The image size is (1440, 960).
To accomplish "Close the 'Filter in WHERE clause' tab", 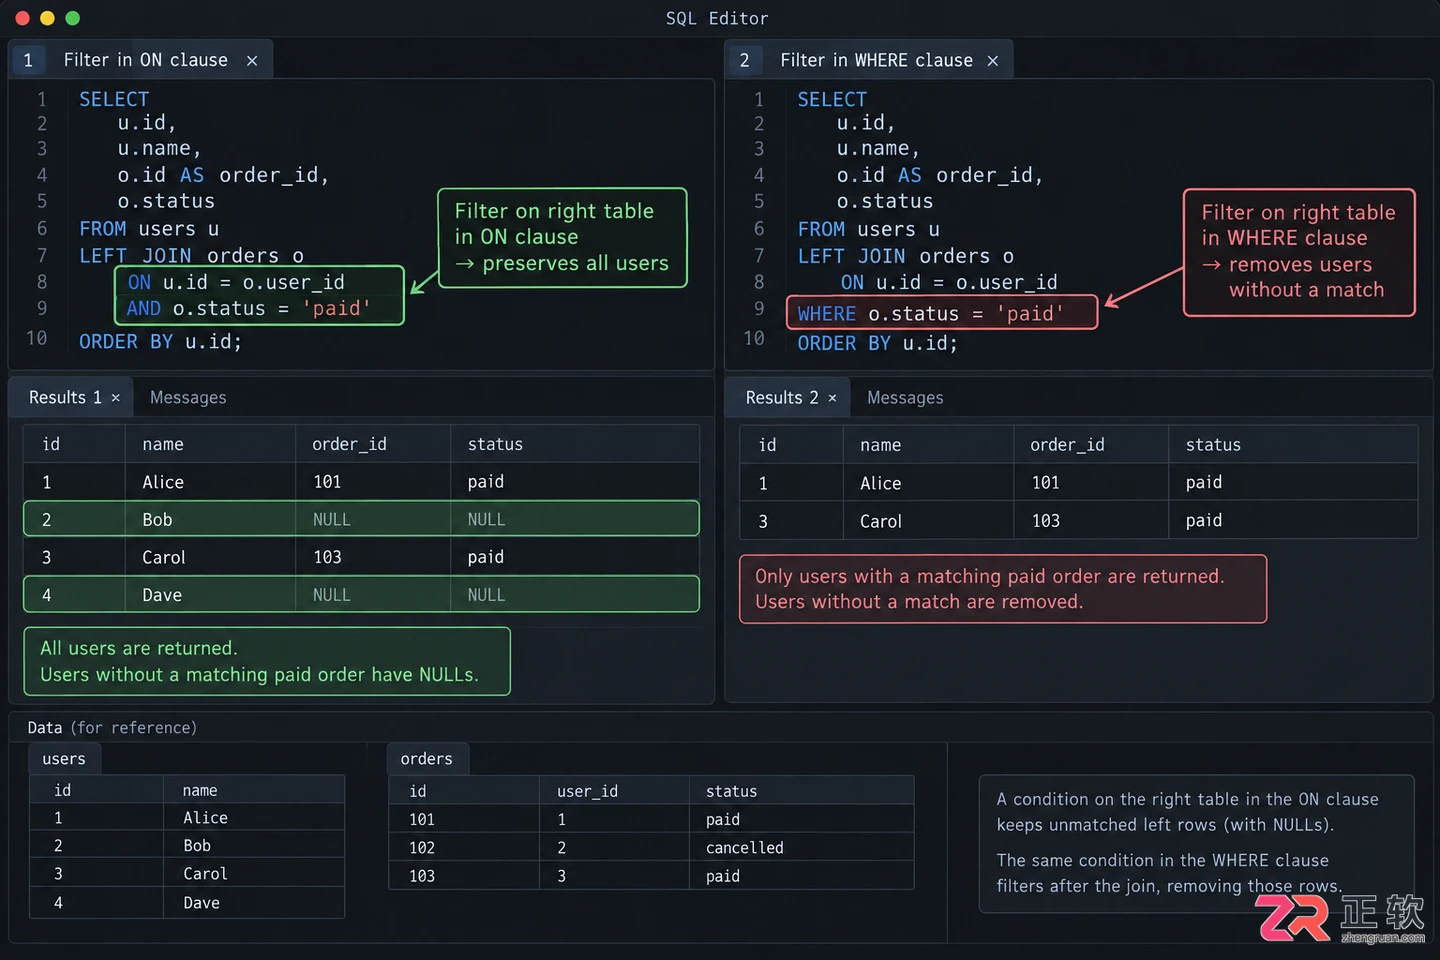I will (x=993, y=61).
